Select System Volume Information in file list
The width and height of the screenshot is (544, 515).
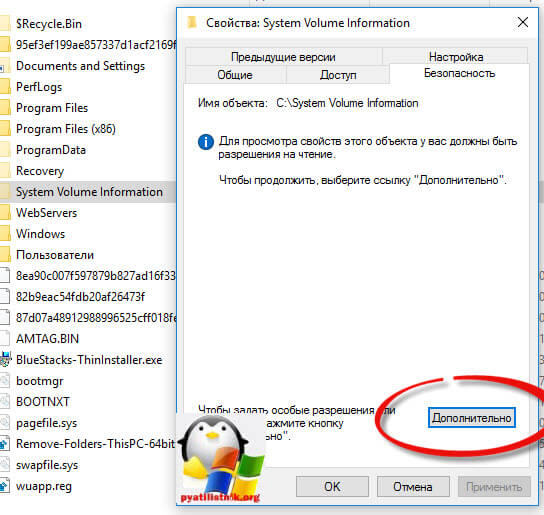click(x=90, y=192)
